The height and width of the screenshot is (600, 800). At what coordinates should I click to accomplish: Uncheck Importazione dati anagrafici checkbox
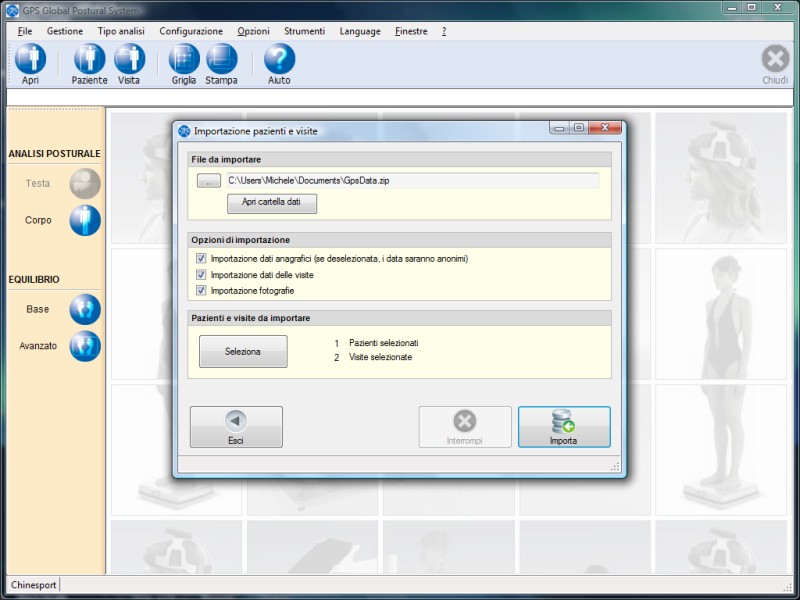tap(201, 258)
